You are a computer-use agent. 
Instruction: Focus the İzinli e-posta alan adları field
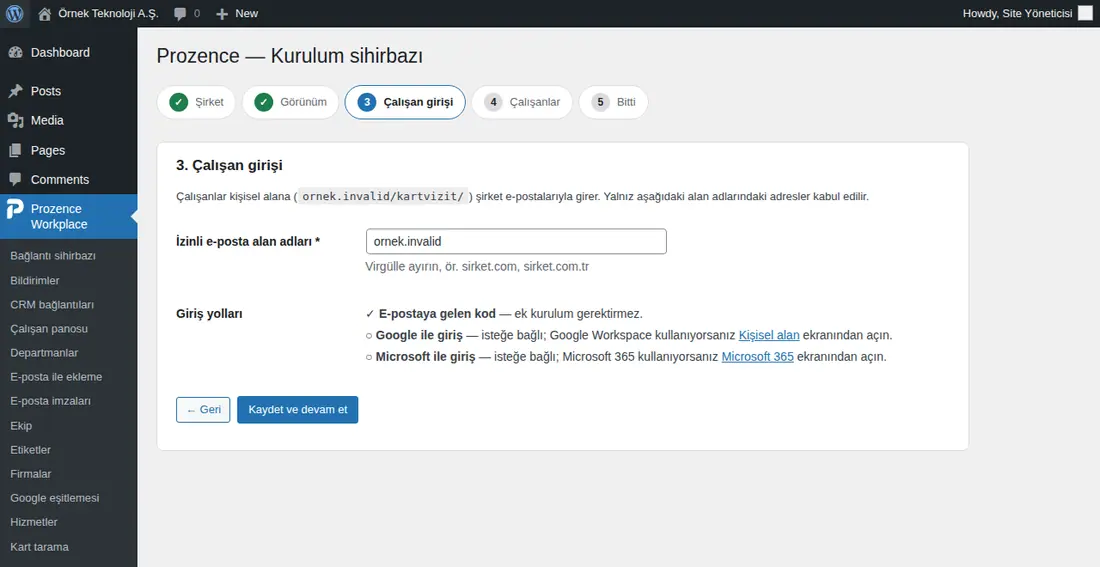(516, 241)
